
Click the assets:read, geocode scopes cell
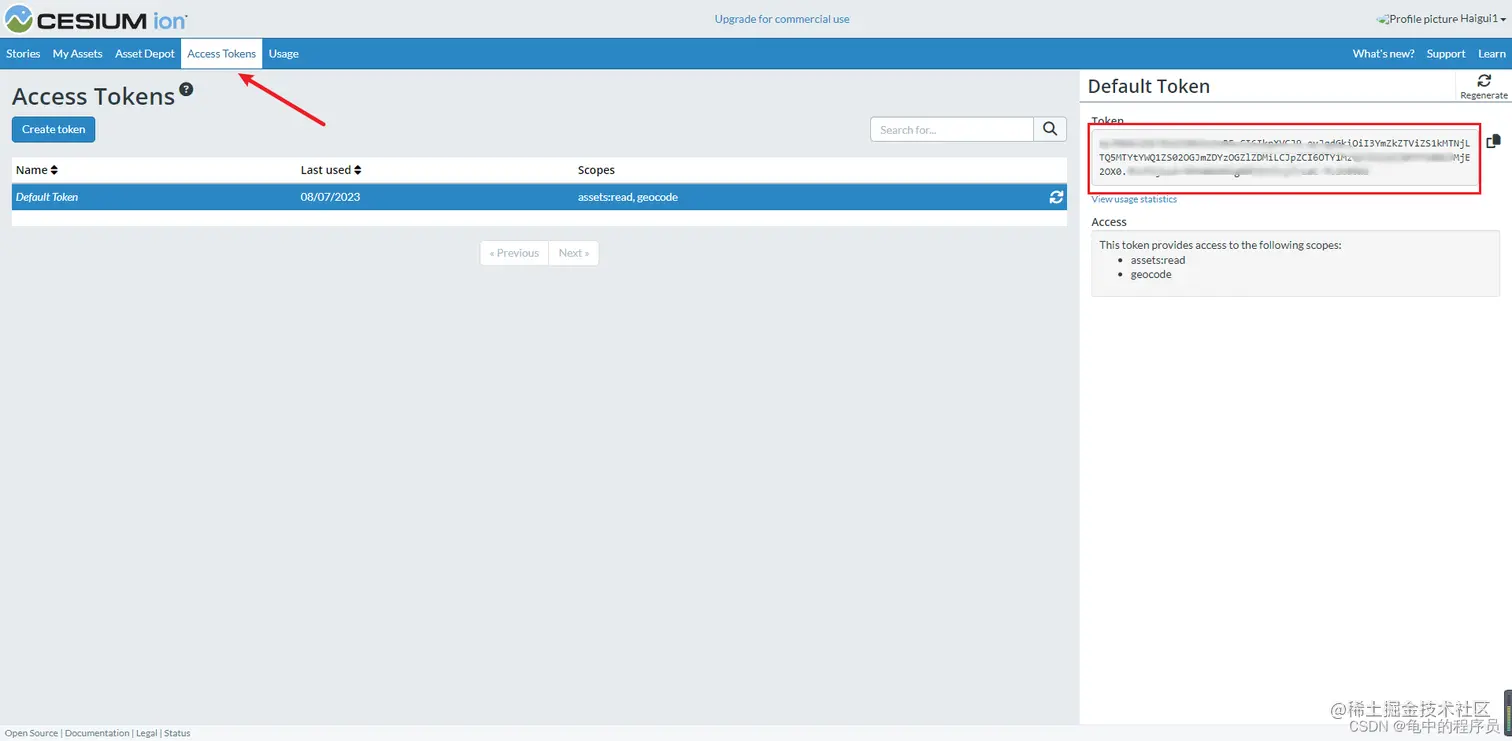coord(628,197)
